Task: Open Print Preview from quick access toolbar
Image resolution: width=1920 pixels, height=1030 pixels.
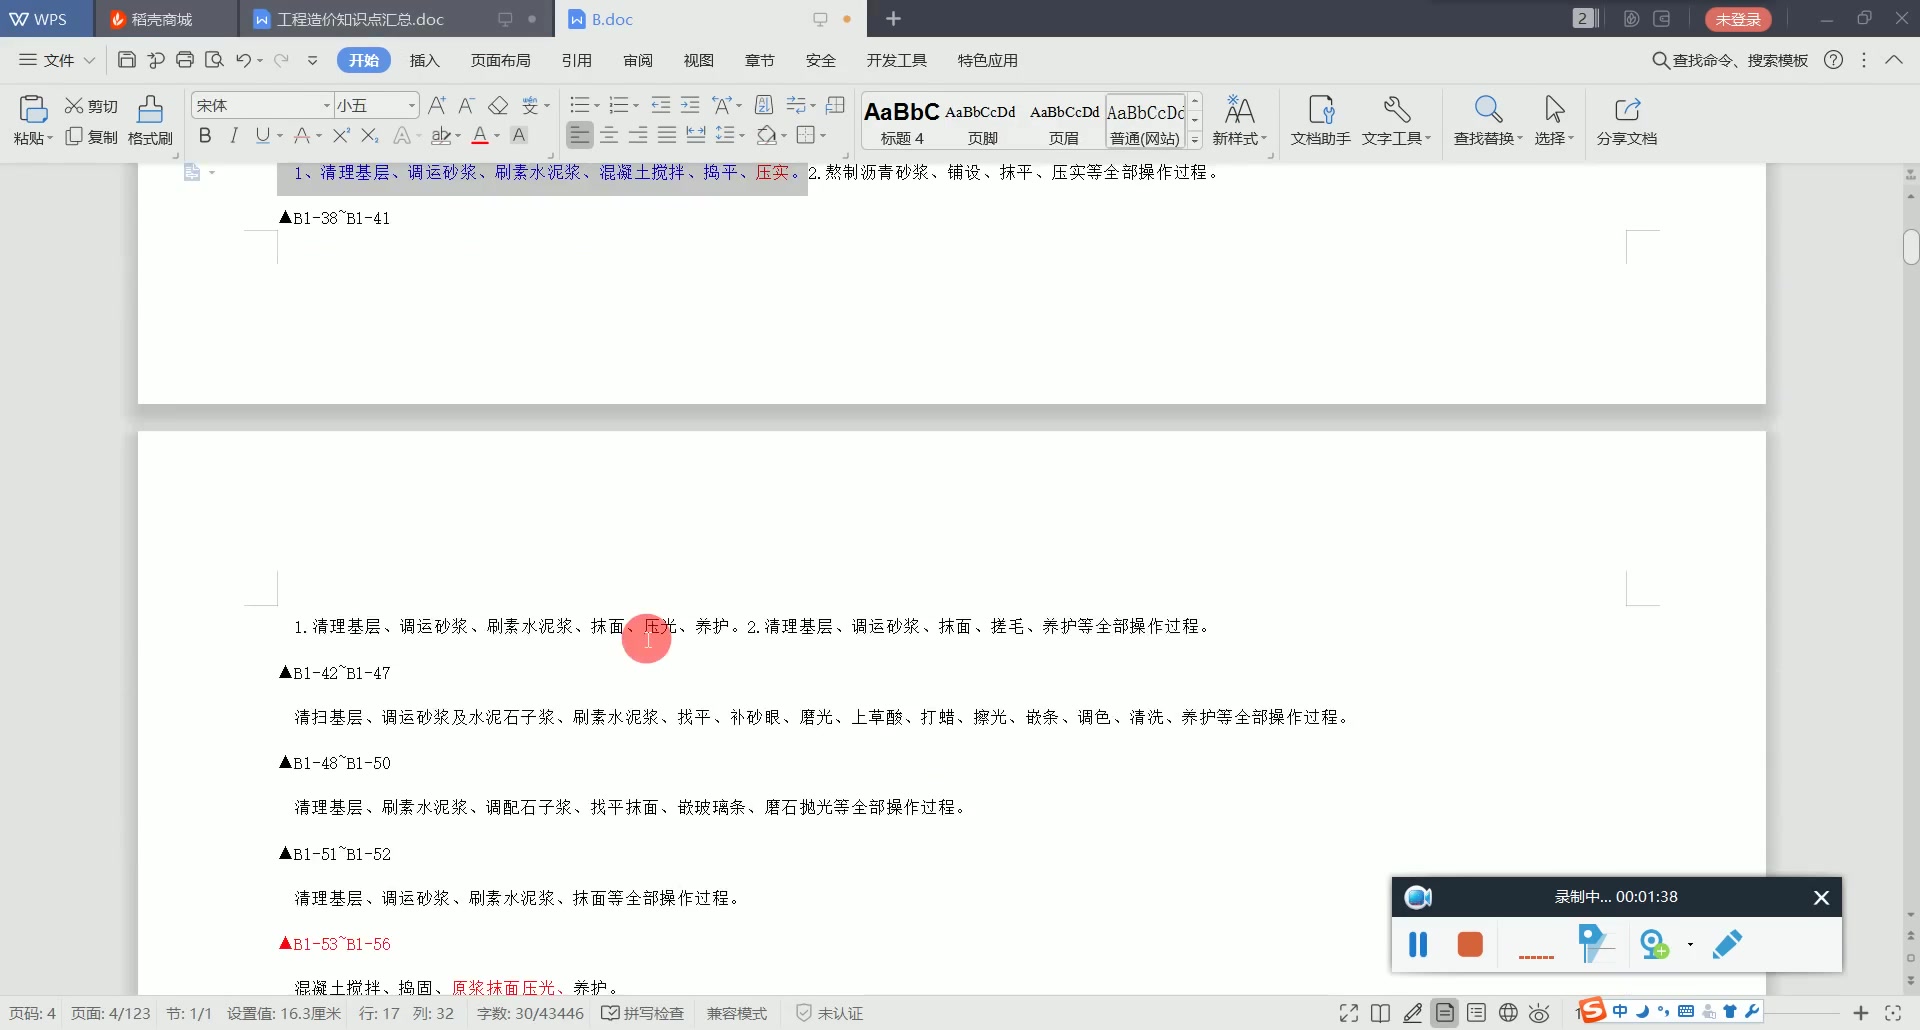Action: tap(213, 60)
